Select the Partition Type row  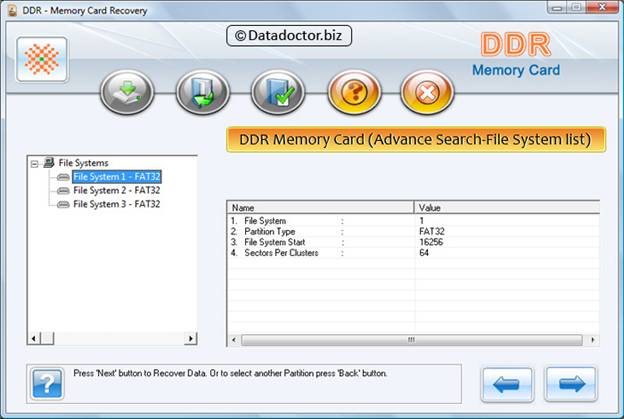click(413, 231)
